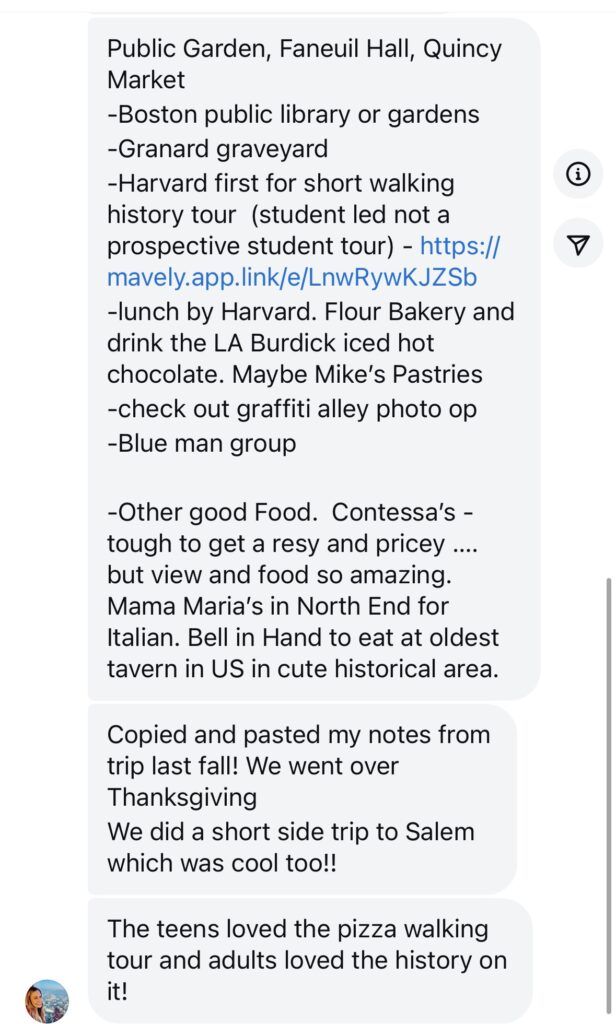Click the 'Public Garden, Faneuil Hall' text line

pyautogui.click(x=304, y=49)
